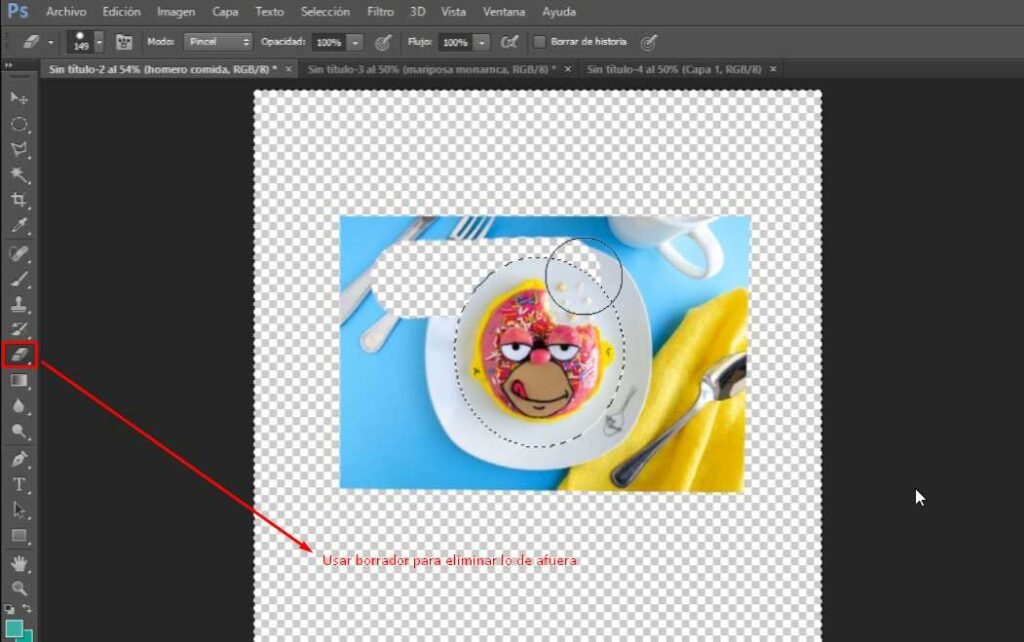The width and height of the screenshot is (1024, 642).
Task: Open the Imagen menu
Action: click(176, 12)
